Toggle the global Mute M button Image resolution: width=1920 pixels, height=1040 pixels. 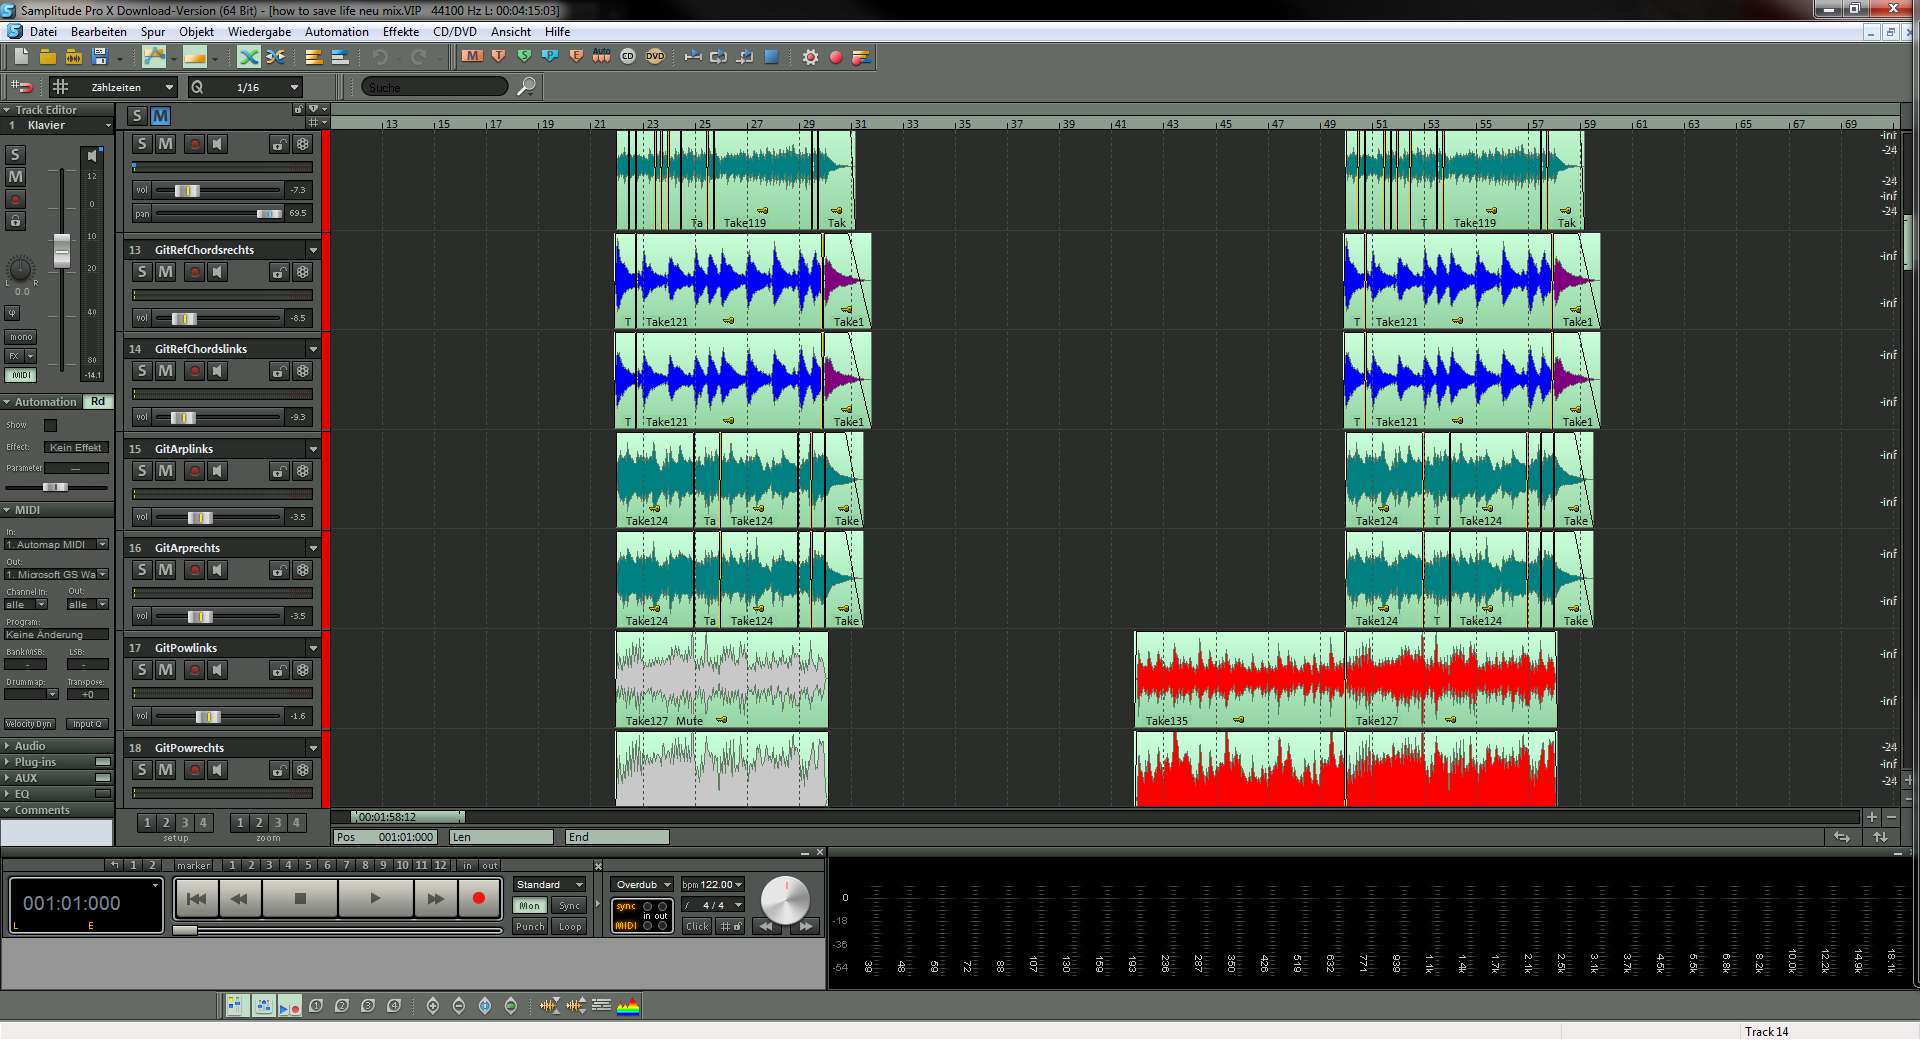(160, 116)
